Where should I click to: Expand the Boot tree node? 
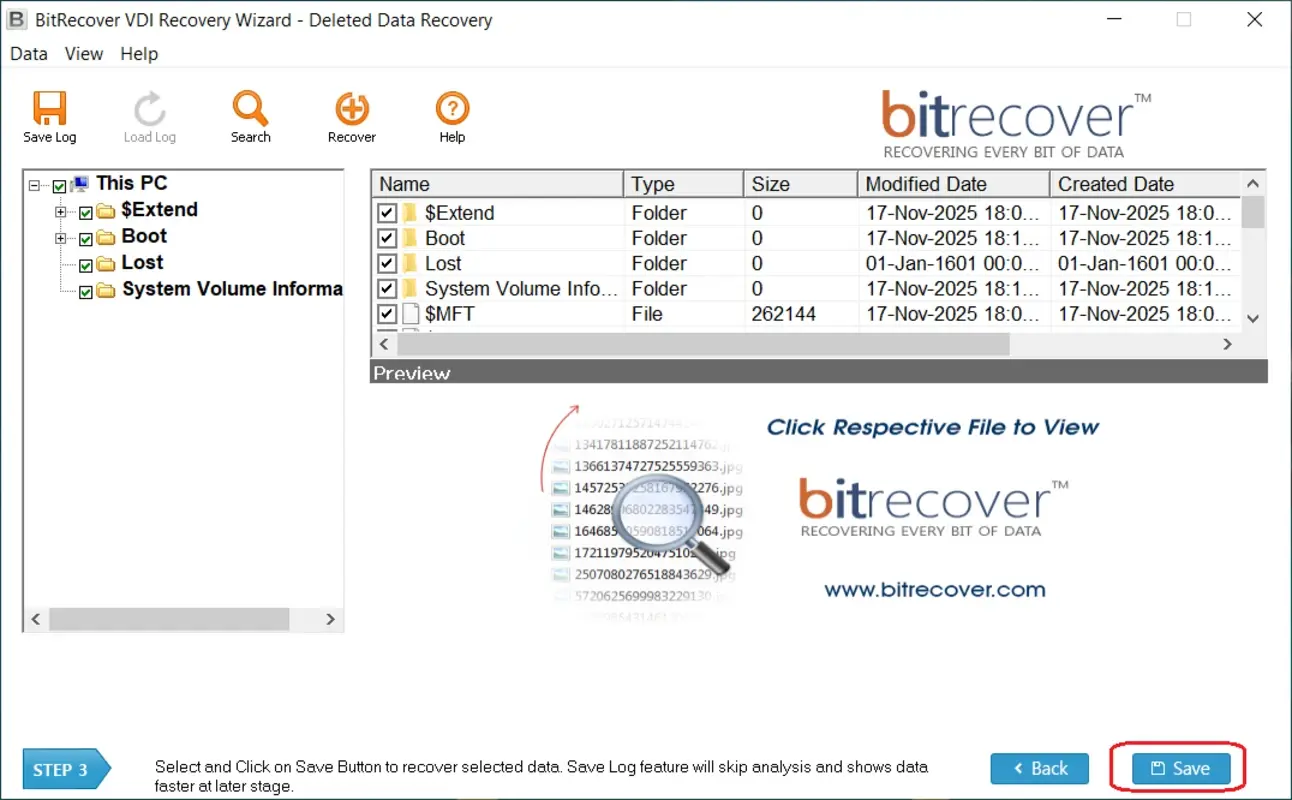(x=62, y=236)
